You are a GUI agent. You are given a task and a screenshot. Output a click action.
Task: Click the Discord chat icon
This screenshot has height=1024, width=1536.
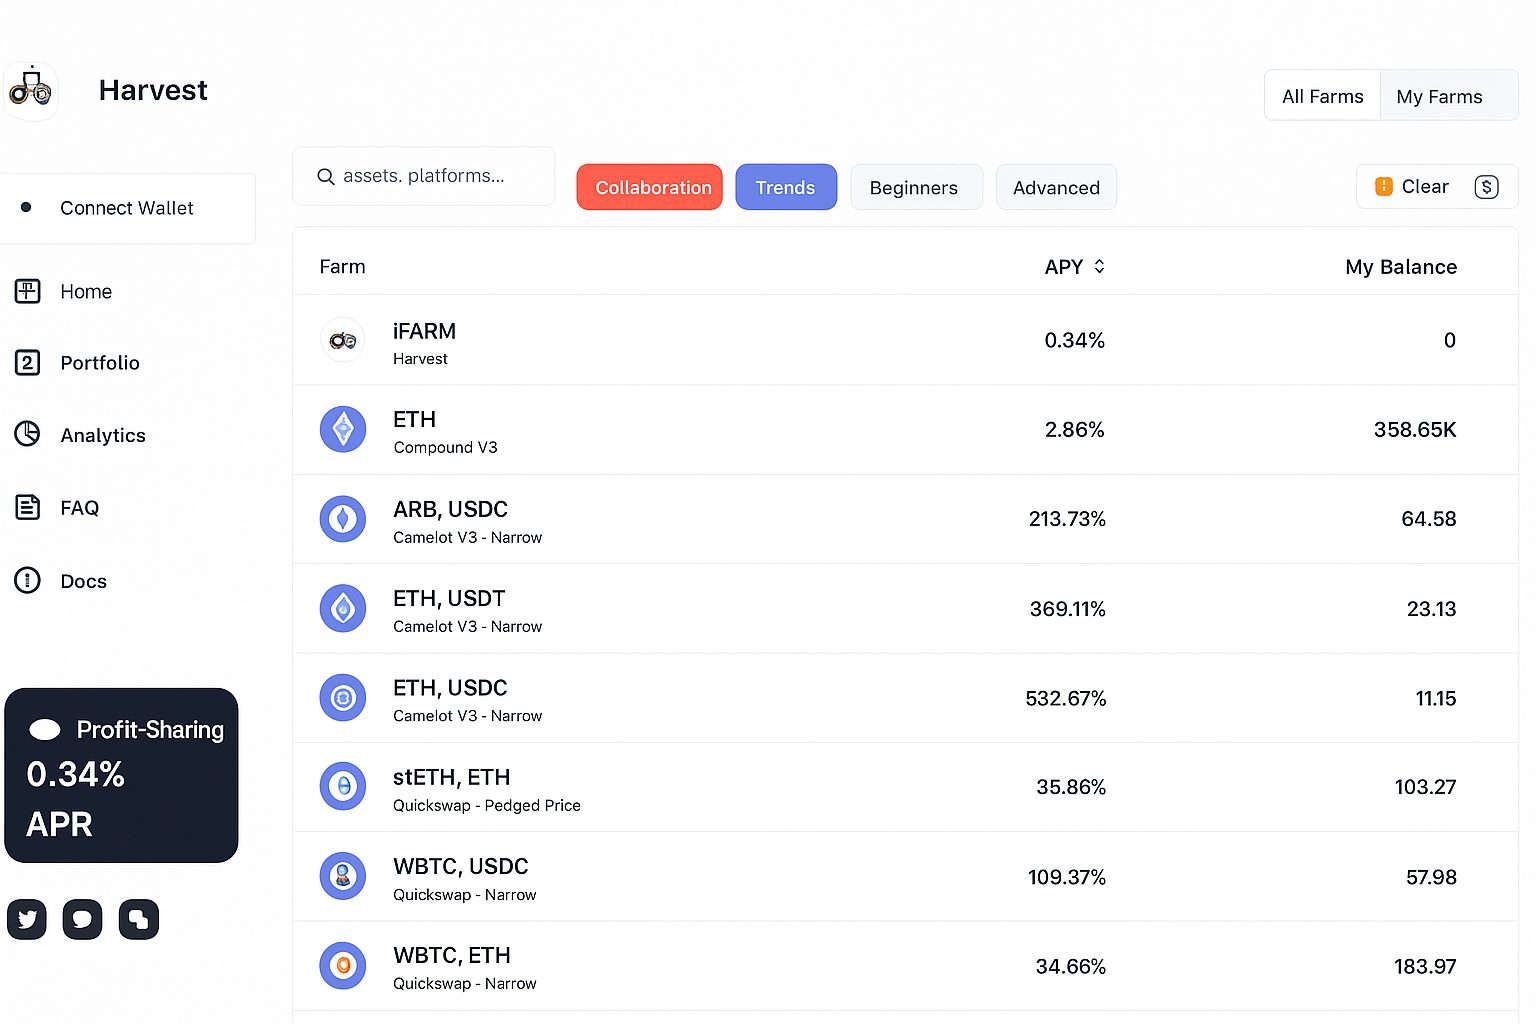pyautogui.click(x=82, y=919)
